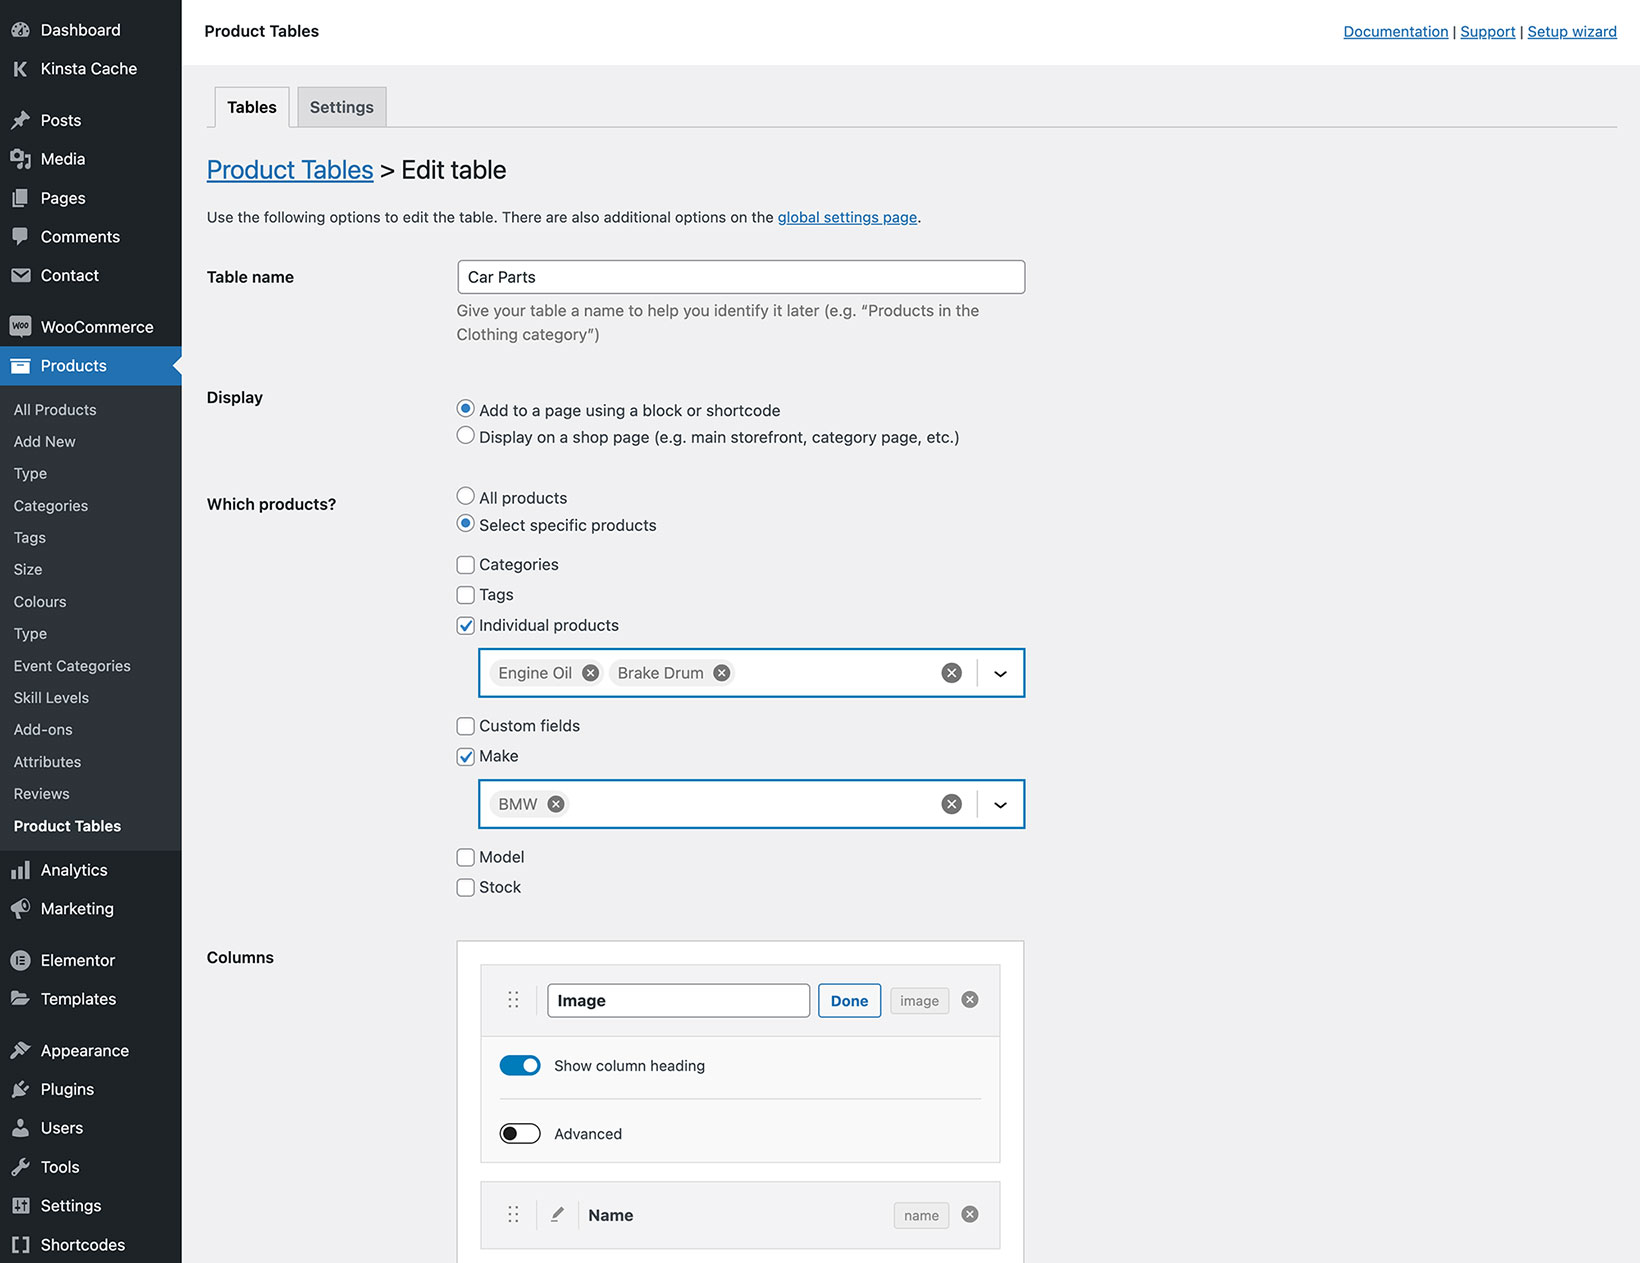Image resolution: width=1640 pixels, height=1263 pixels.
Task: Select the Templates sidebar icon
Action: point(20,998)
